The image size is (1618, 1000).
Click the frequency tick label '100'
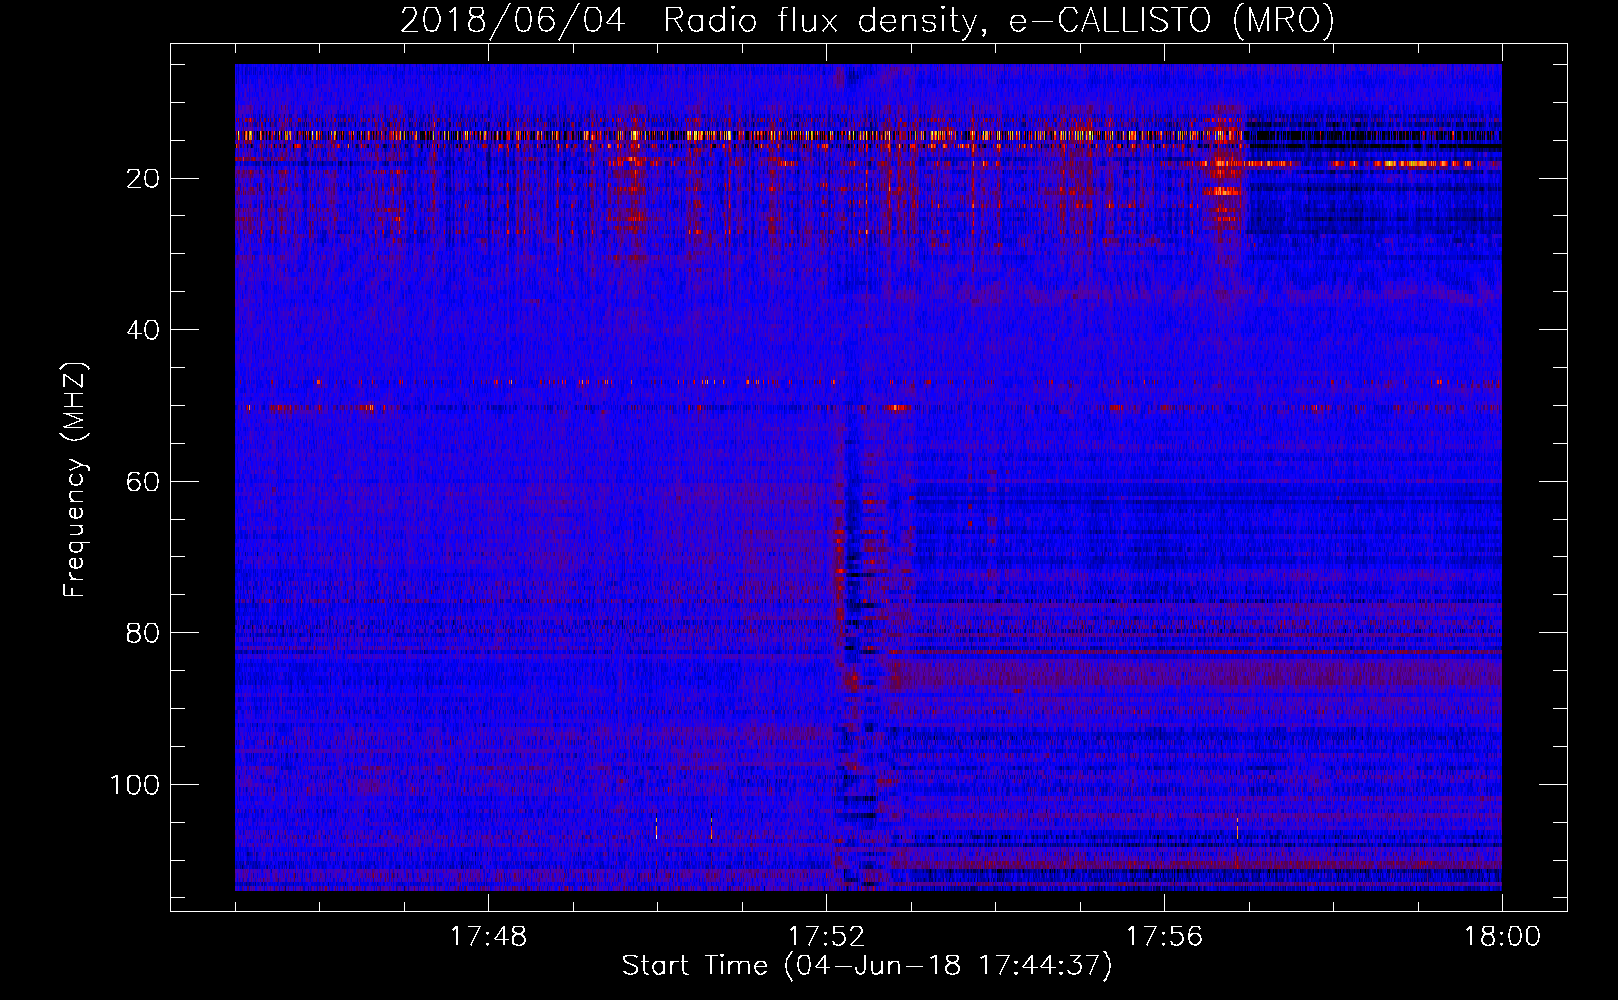(135, 785)
